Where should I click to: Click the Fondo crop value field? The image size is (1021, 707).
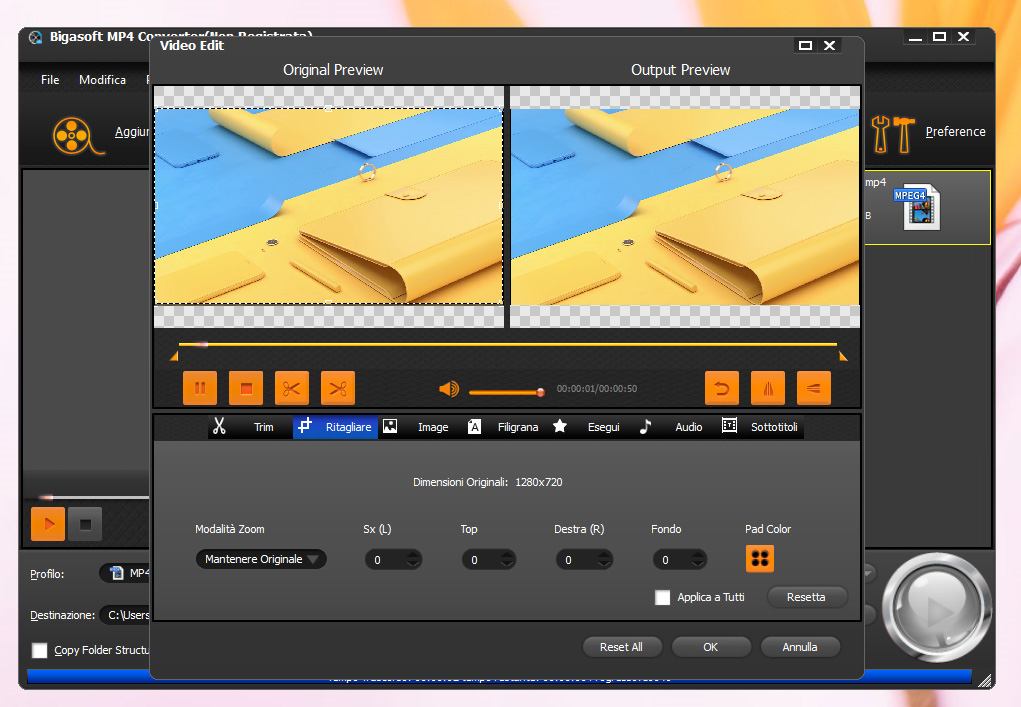coord(670,560)
